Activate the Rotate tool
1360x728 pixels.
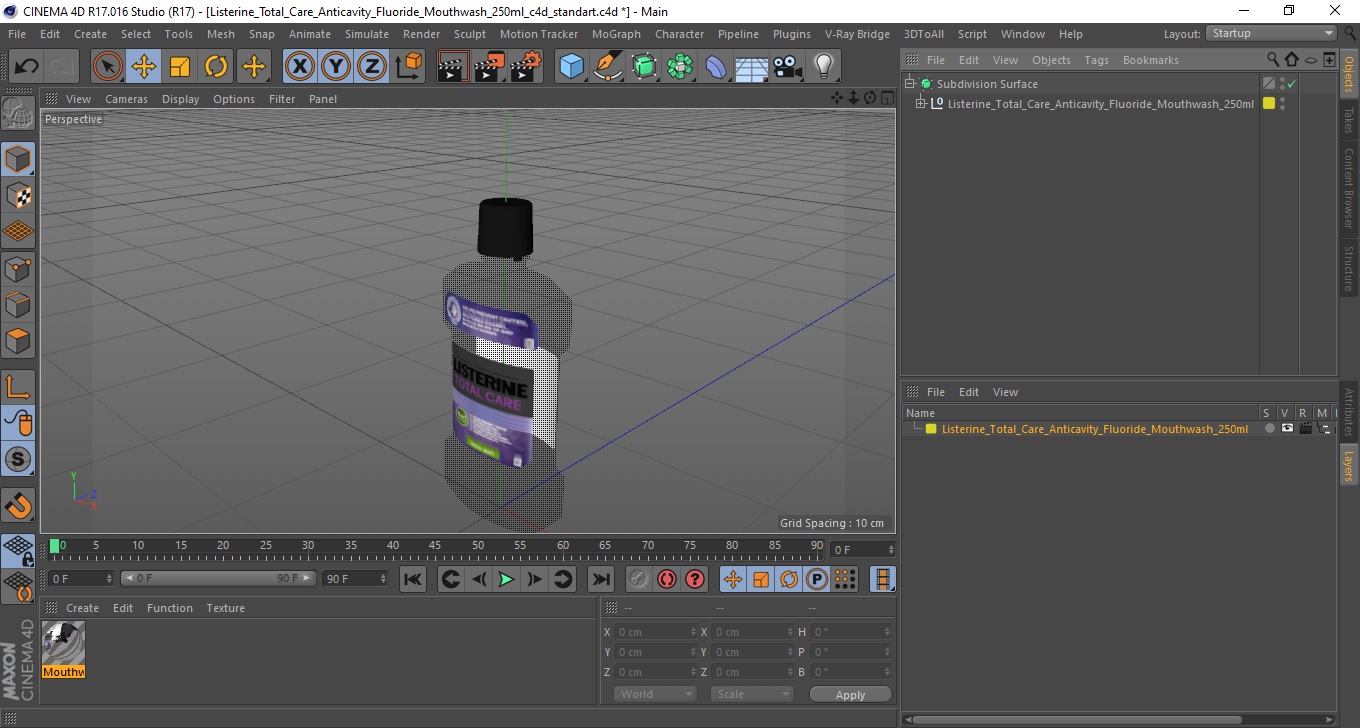[x=216, y=67]
